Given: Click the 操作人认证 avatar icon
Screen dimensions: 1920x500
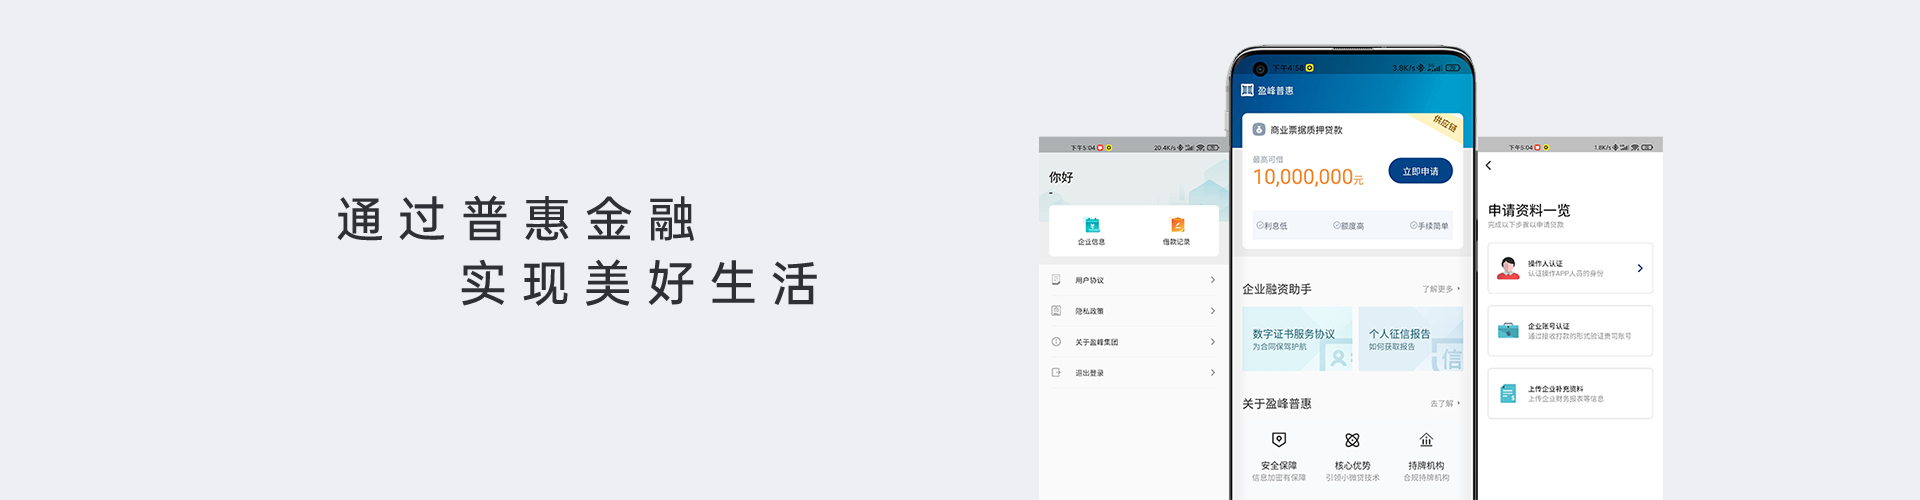Looking at the screenshot, I should tap(1508, 268).
